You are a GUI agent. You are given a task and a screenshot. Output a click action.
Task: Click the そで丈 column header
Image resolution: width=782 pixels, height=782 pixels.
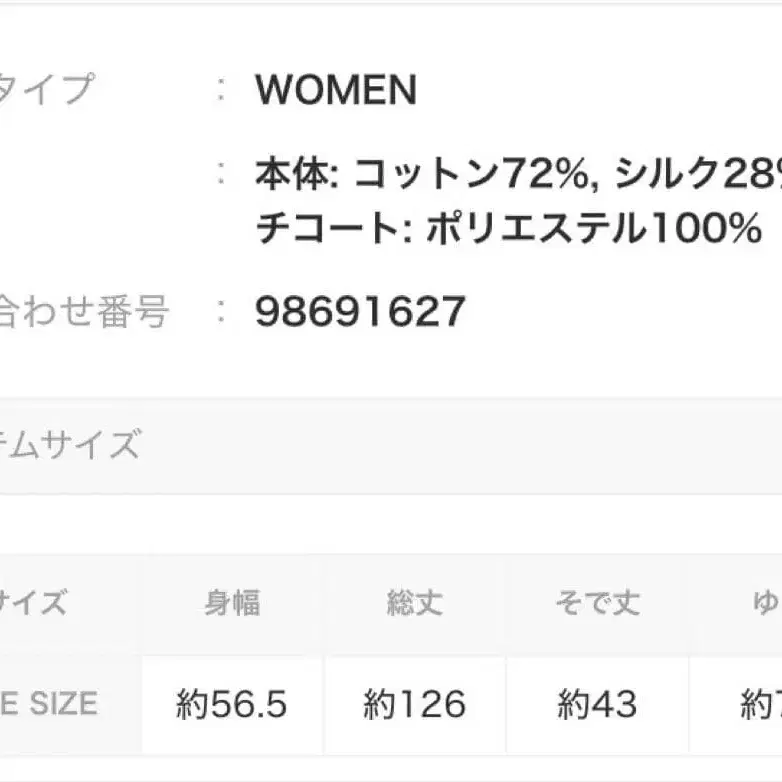[x=597, y=603]
